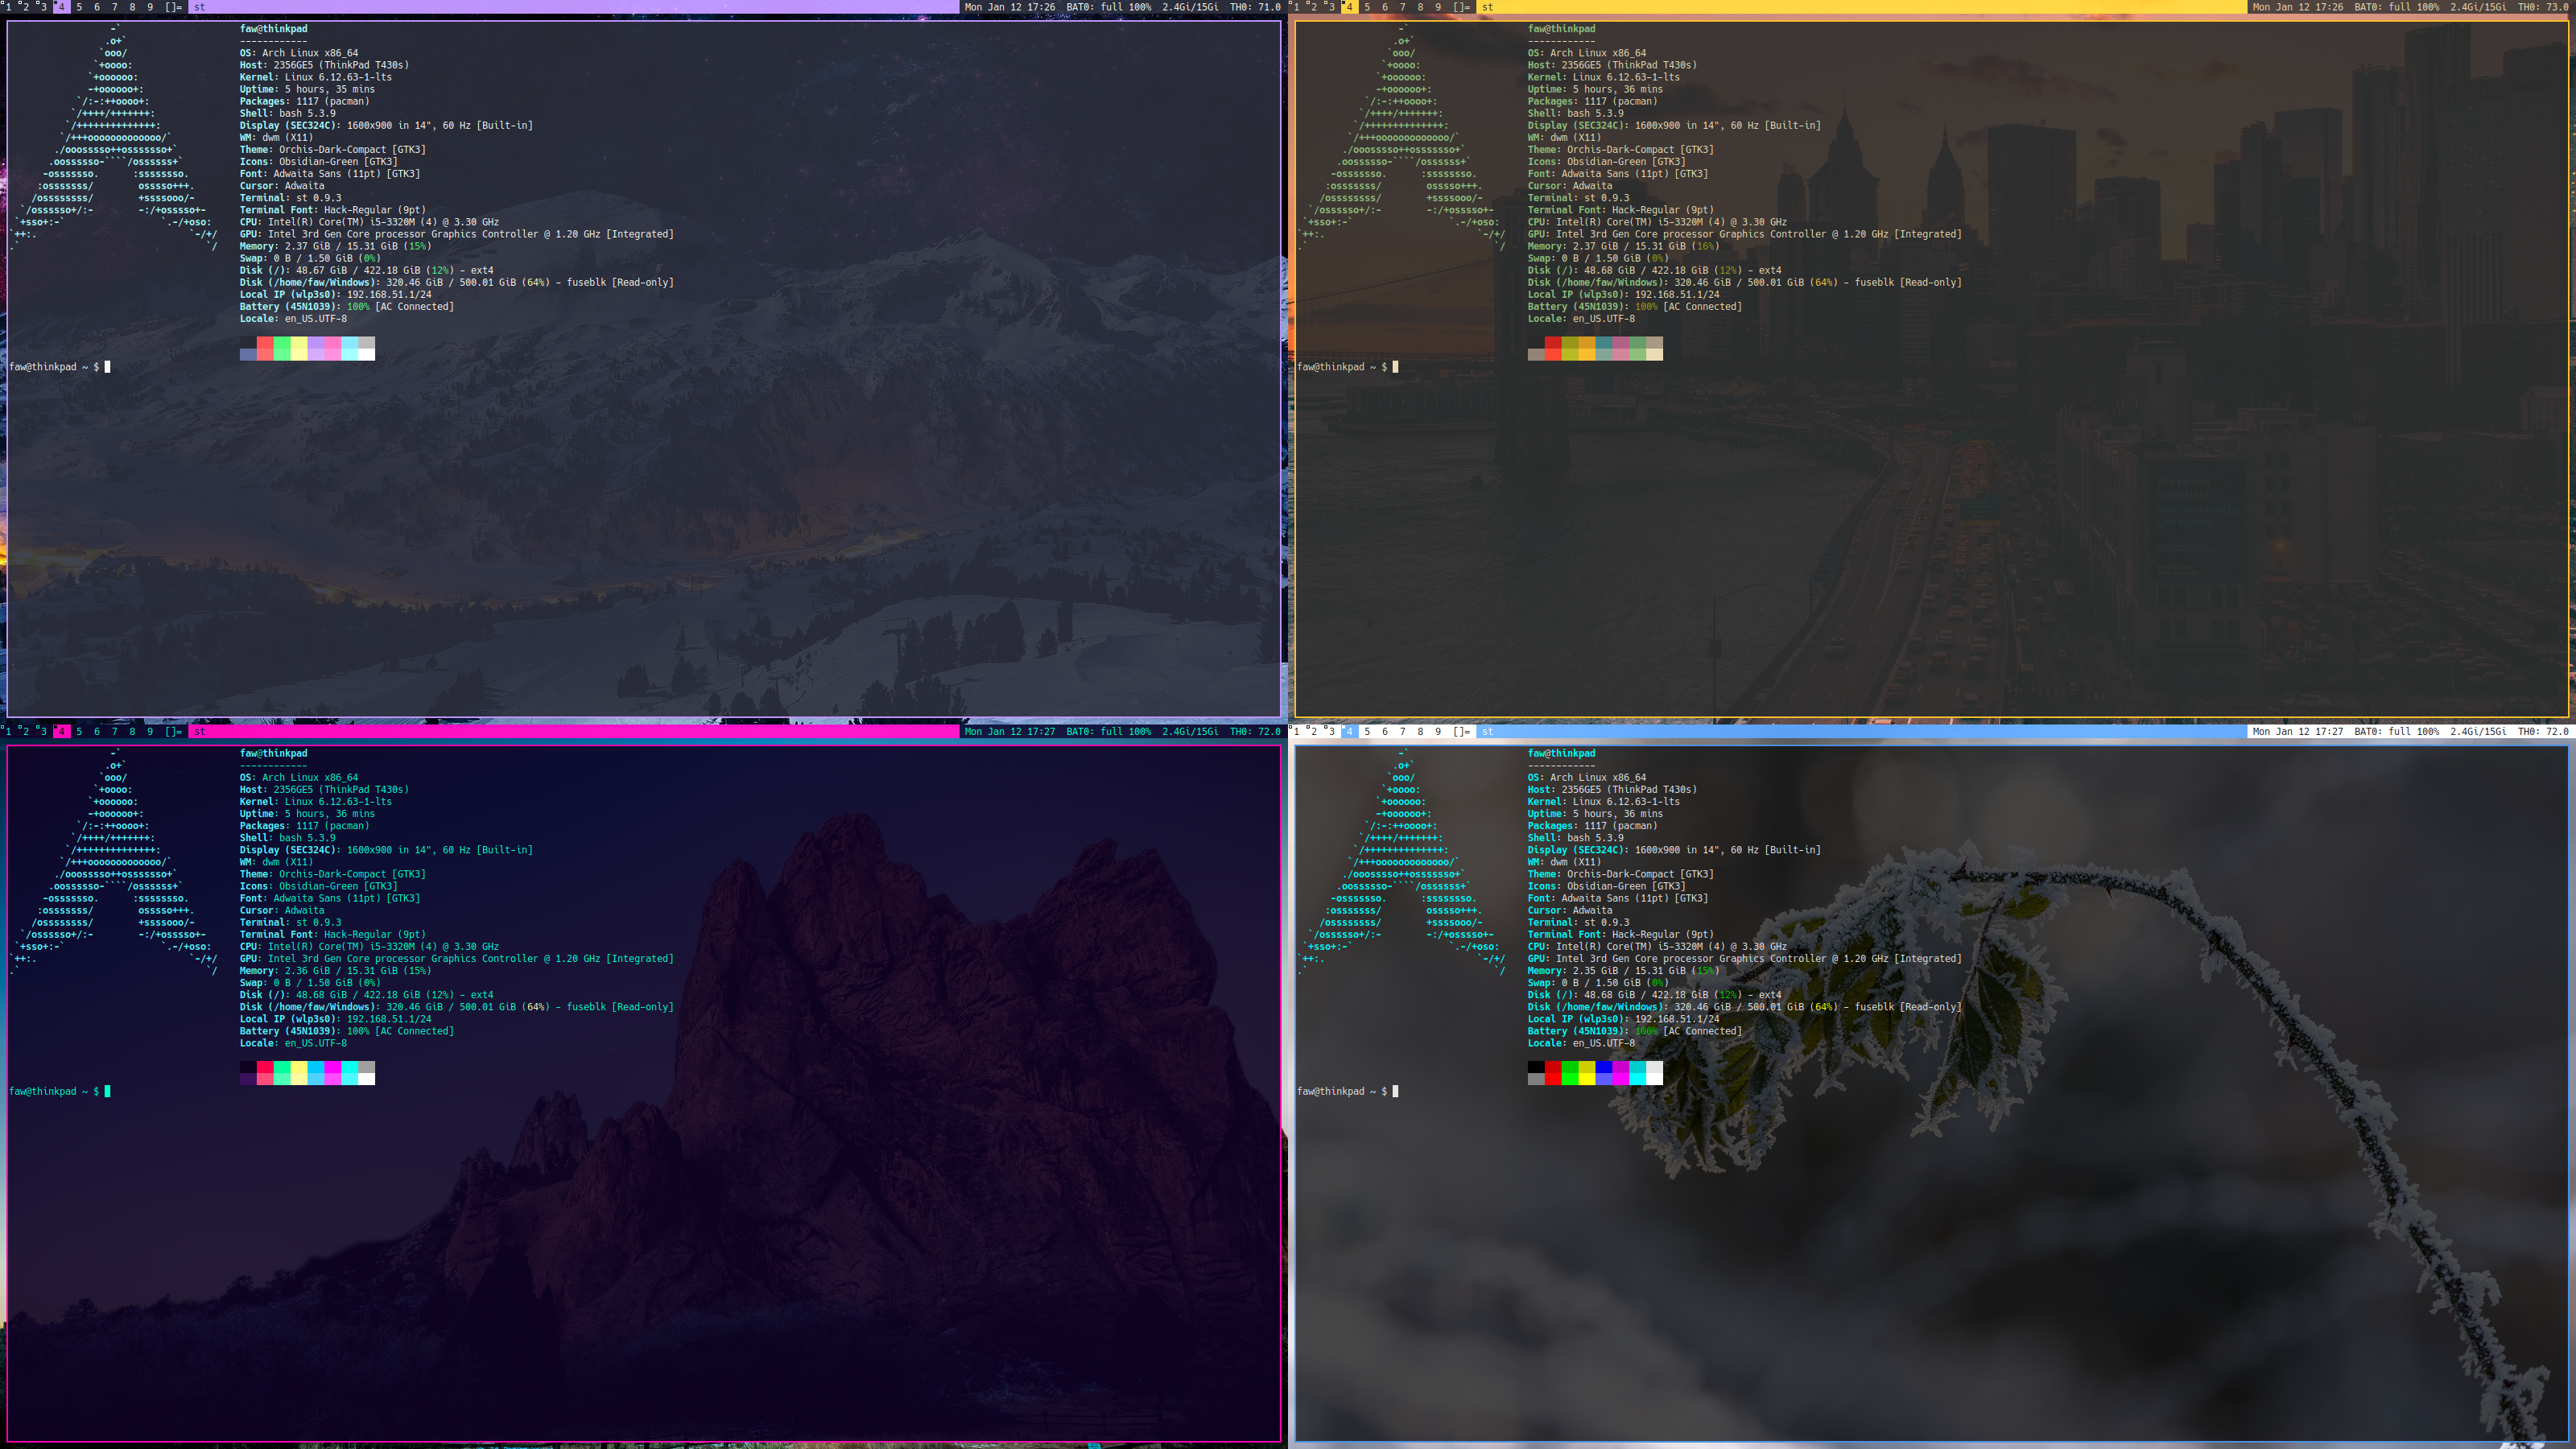Click the []= layout symbol in purple bar
2576x1449 pixels.
click(174, 7)
